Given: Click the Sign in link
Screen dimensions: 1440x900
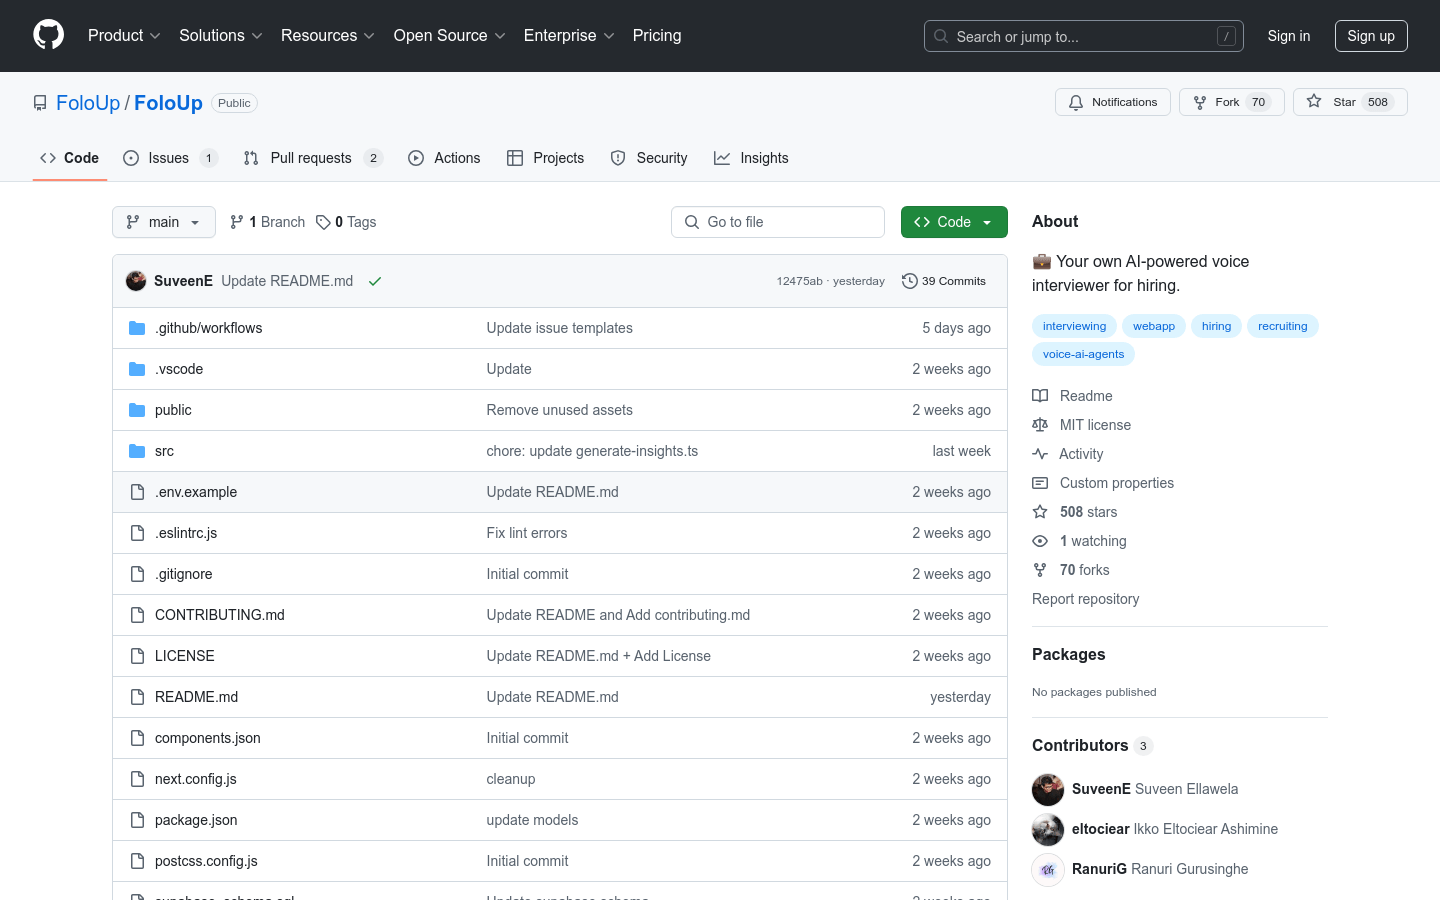Looking at the screenshot, I should point(1289,36).
